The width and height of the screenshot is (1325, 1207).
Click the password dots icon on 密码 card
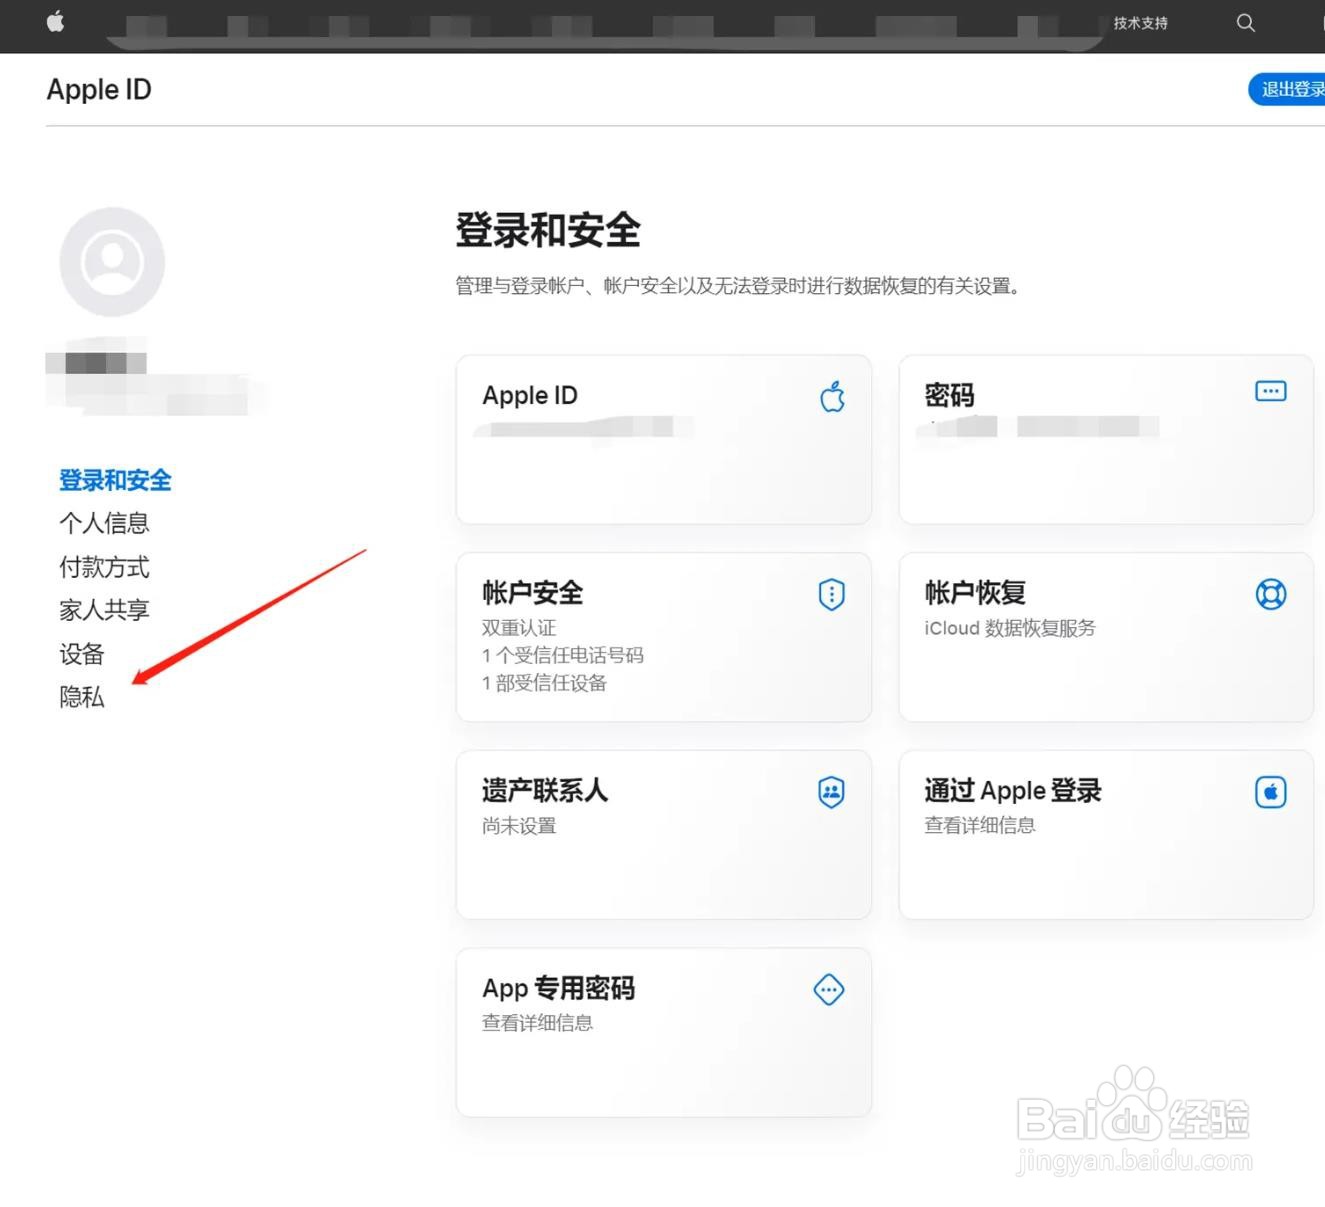pos(1271,391)
